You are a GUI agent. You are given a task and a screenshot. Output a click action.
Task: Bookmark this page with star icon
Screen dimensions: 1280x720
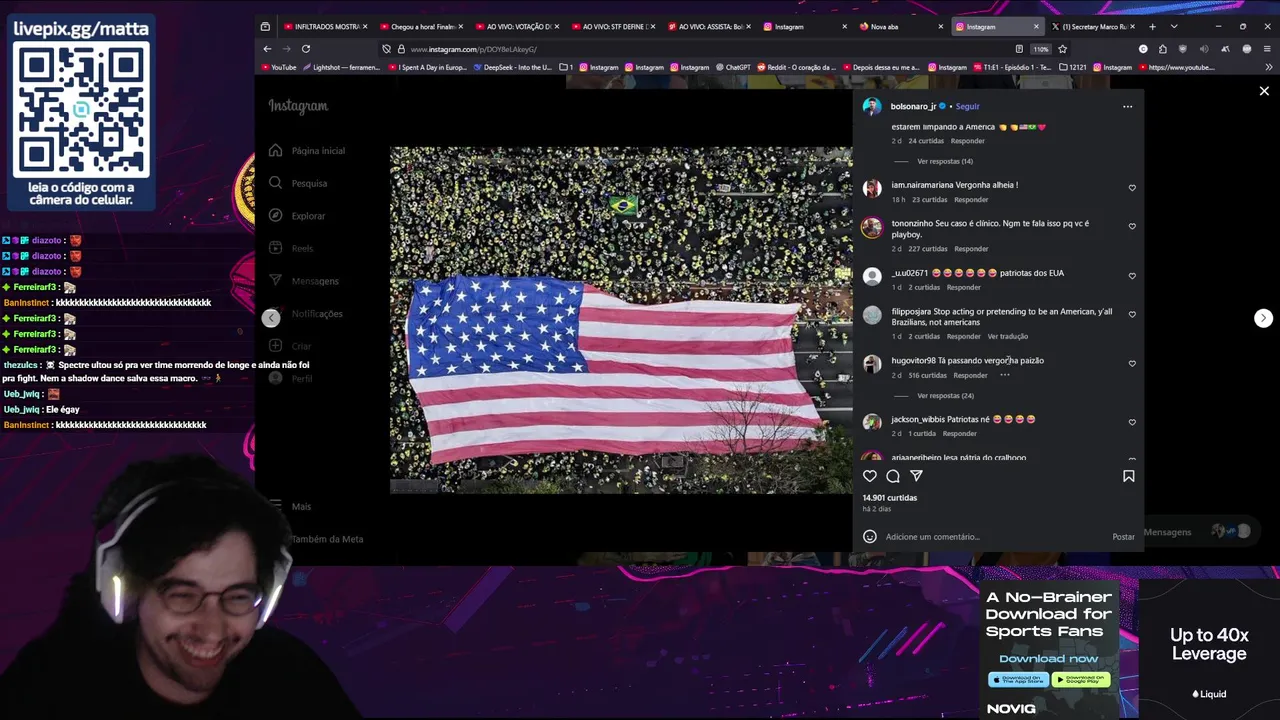point(1062,49)
